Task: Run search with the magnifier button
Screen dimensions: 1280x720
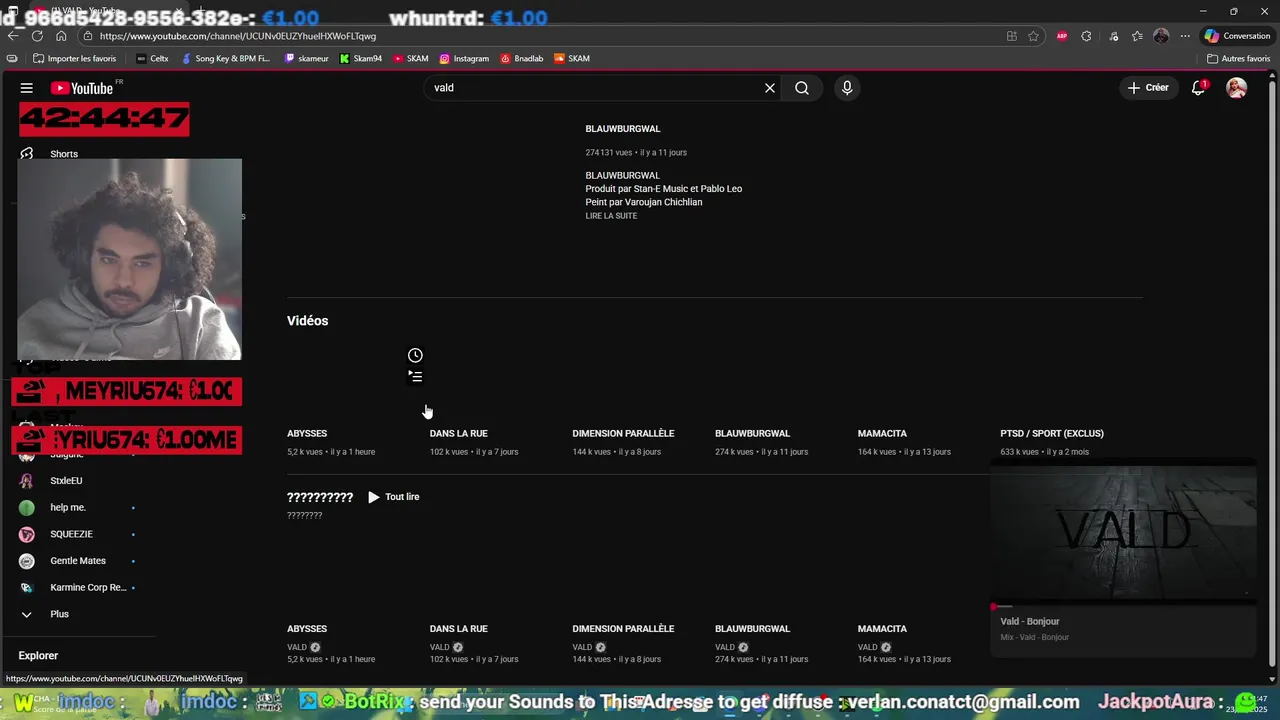Action: coord(802,88)
